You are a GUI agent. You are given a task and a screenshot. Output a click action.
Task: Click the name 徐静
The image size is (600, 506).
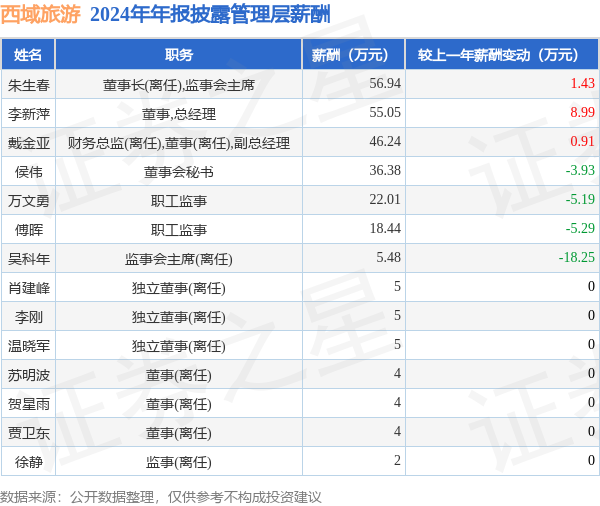(29, 463)
